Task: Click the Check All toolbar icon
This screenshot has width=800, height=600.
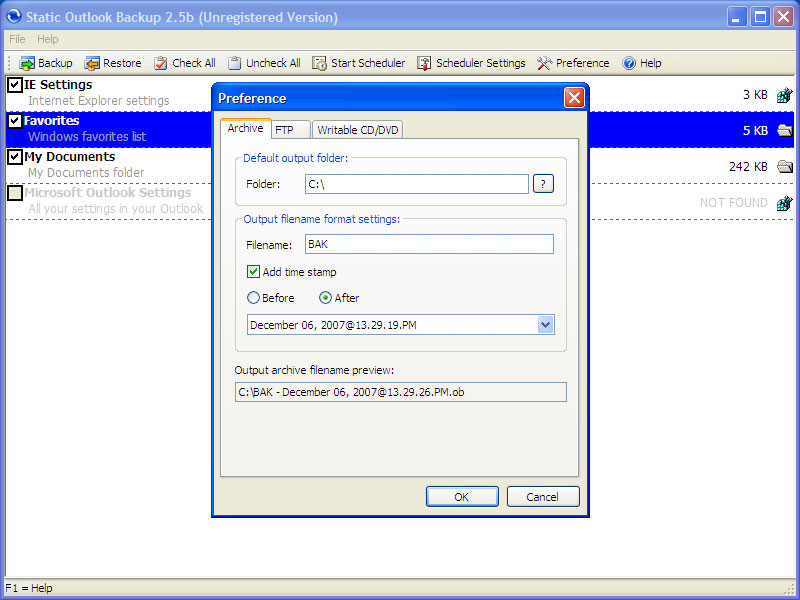Action: click(161, 63)
